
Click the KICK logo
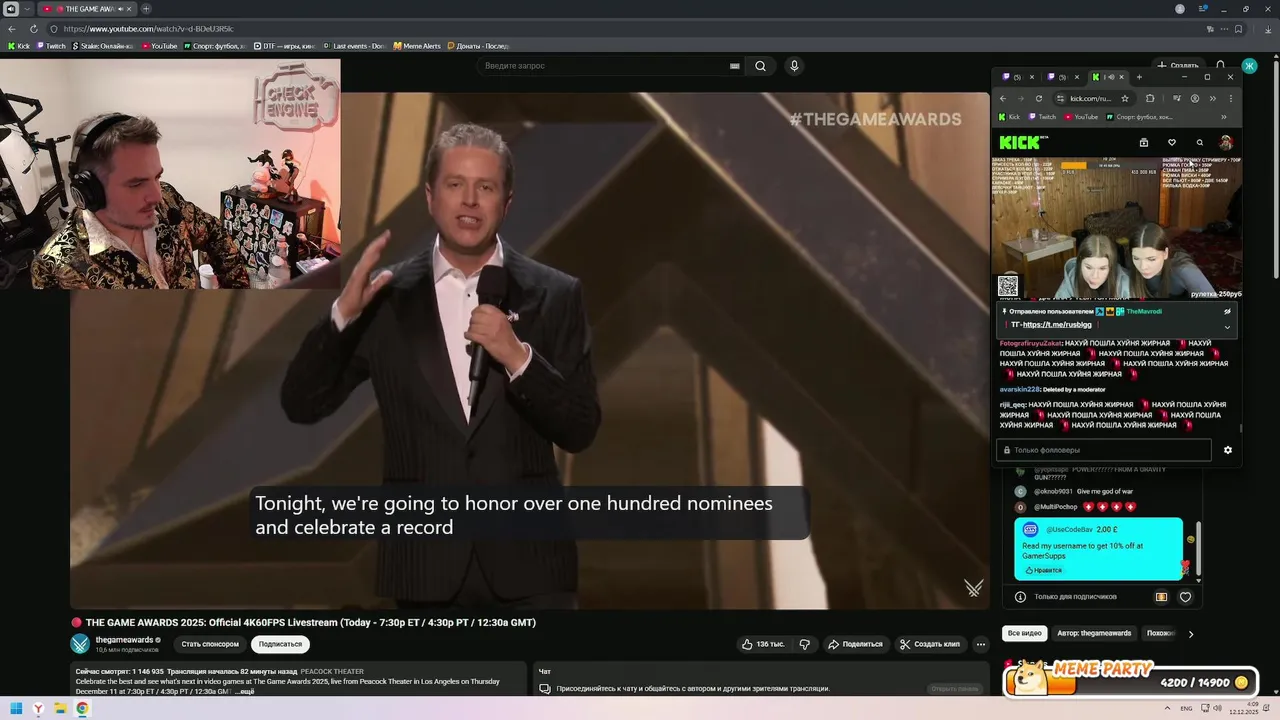(1020, 142)
